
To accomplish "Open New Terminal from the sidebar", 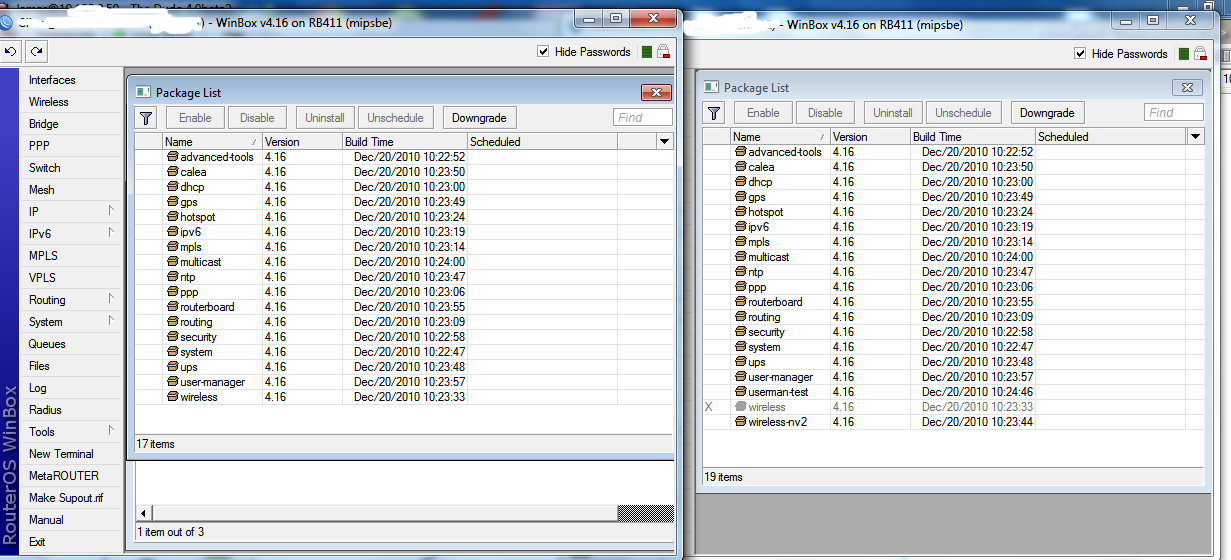I will pos(71,454).
